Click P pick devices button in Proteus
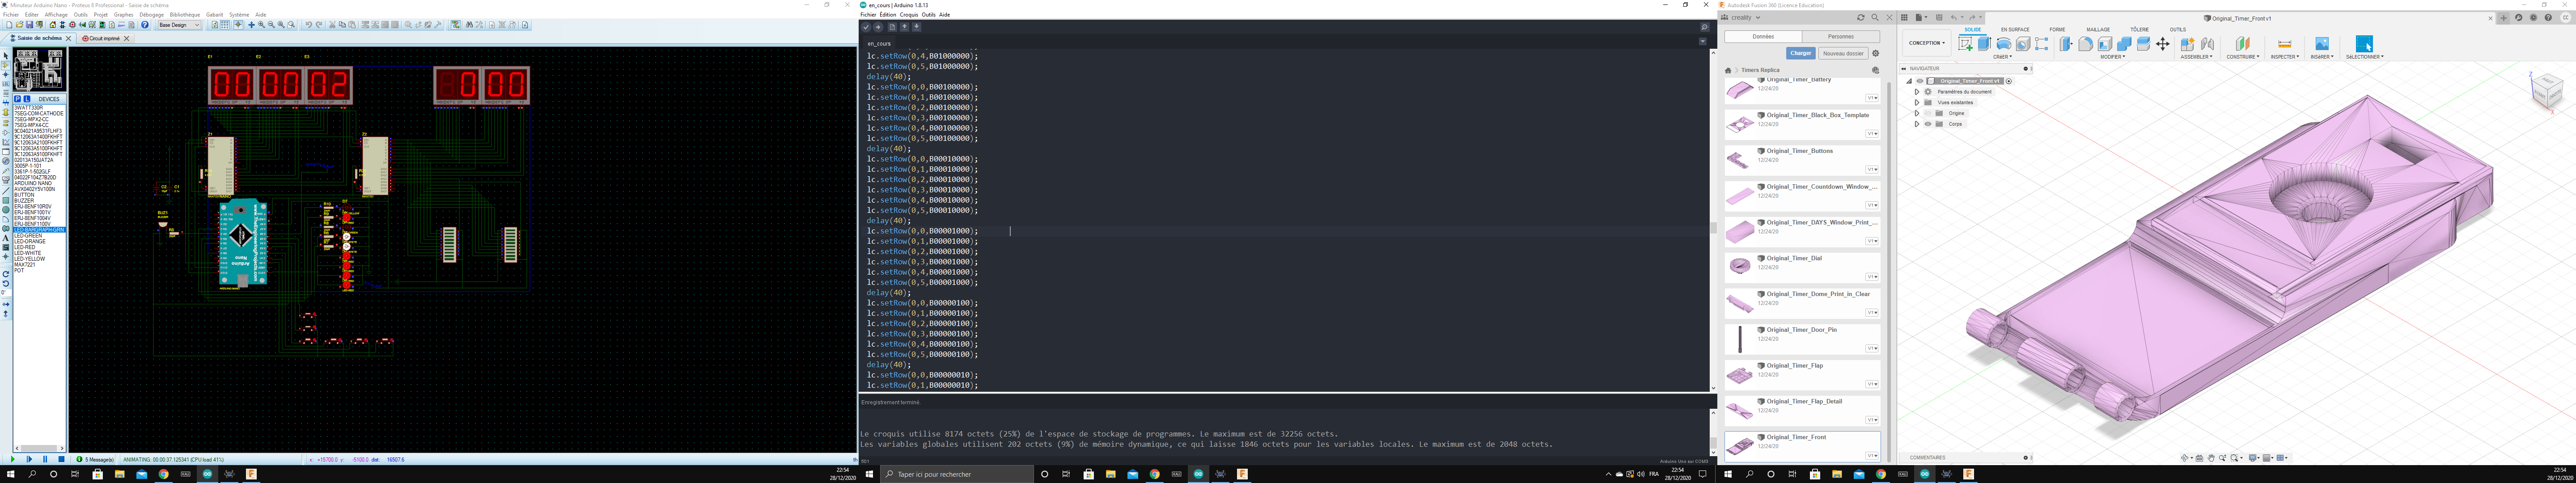 [x=18, y=99]
